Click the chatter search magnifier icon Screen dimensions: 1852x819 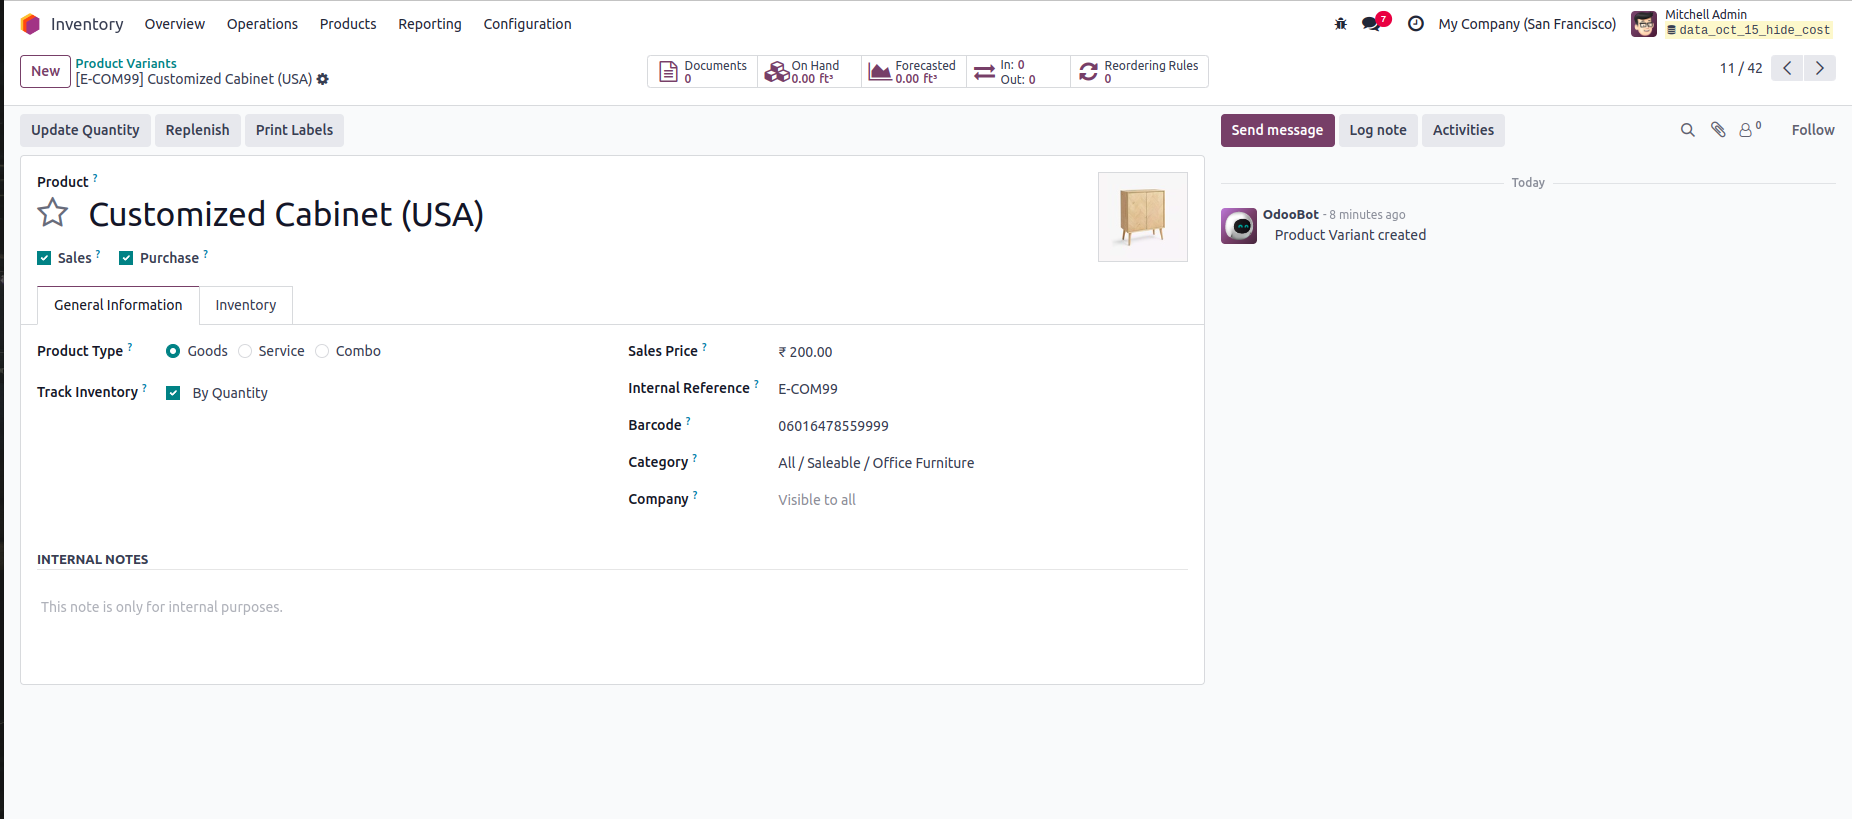[x=1687, y=130]
